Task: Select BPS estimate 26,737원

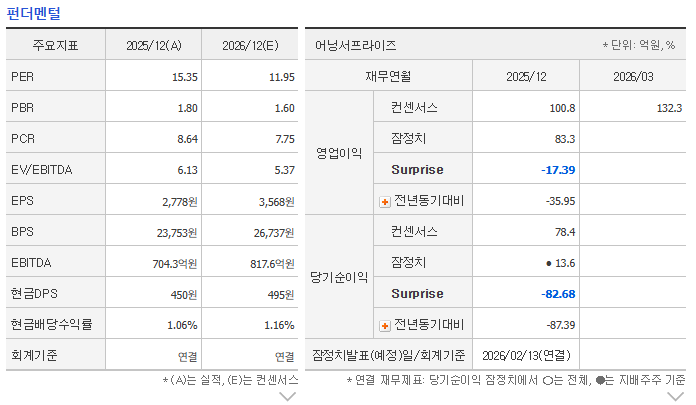Action: 274,233
